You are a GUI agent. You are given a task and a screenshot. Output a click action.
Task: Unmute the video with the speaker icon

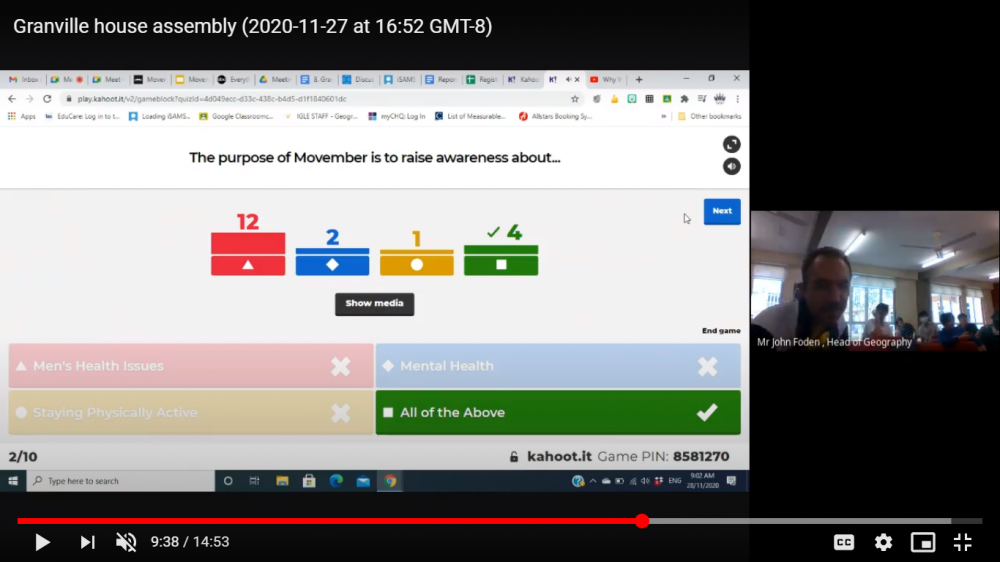[126, 542]
